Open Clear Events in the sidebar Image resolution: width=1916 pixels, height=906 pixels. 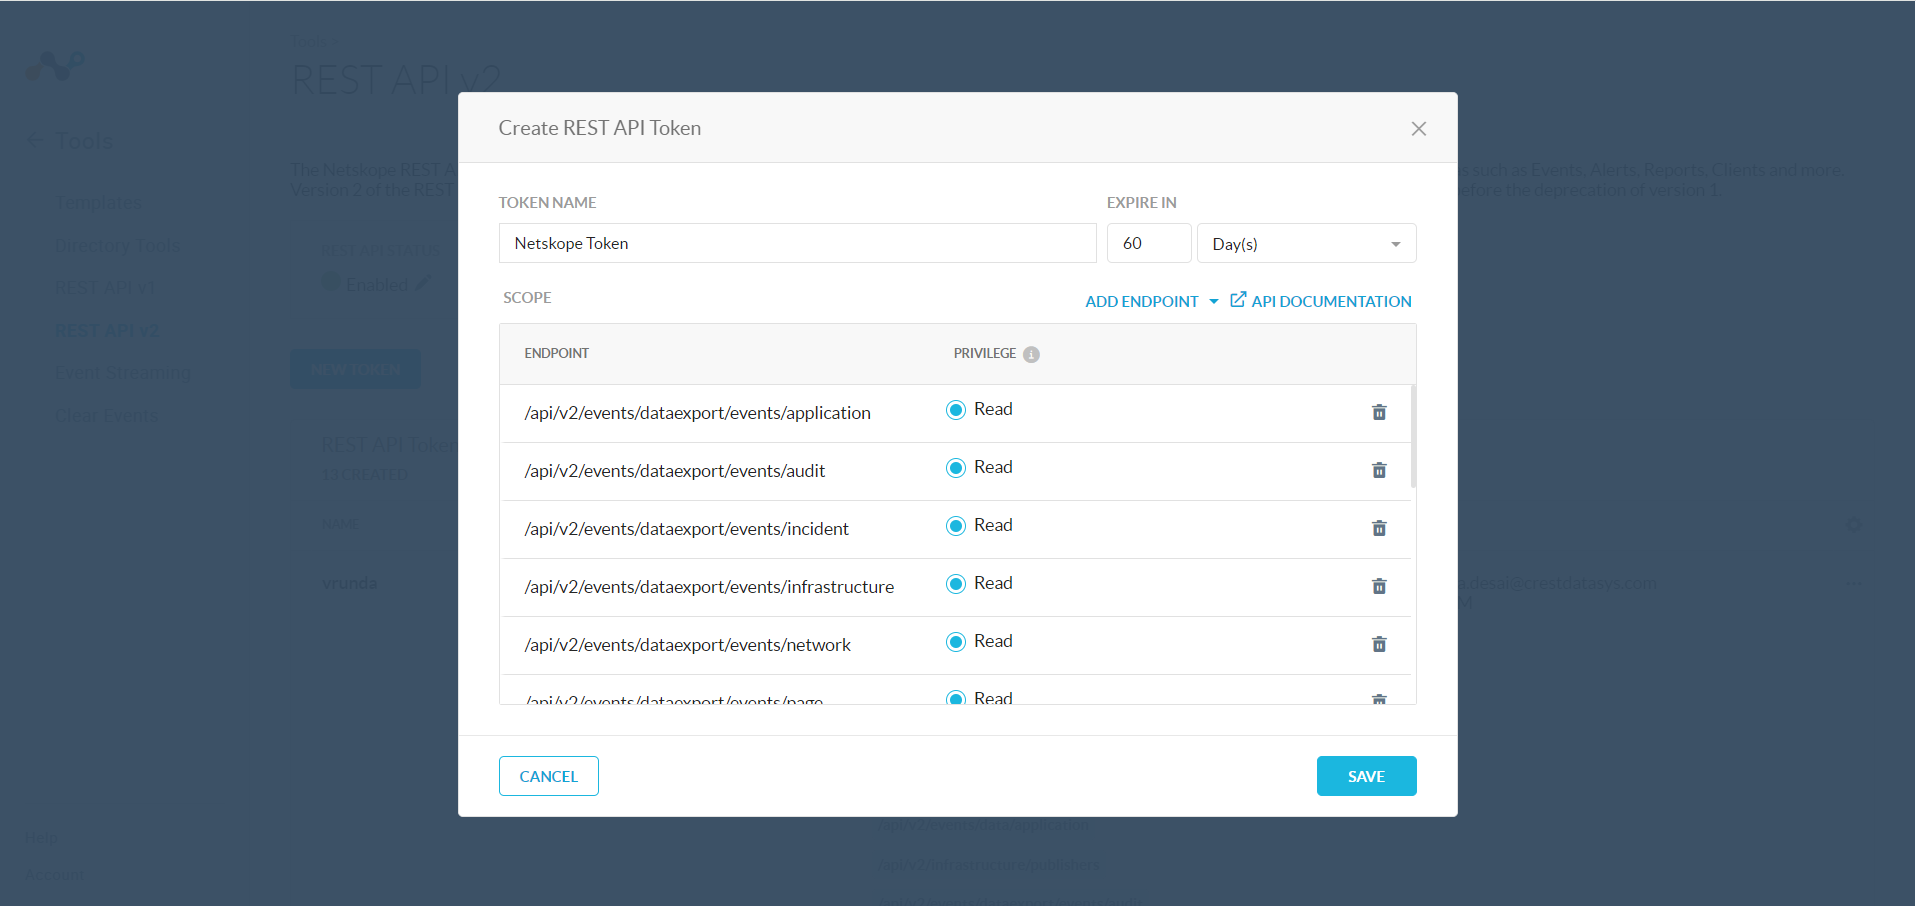tap(106, 415)
